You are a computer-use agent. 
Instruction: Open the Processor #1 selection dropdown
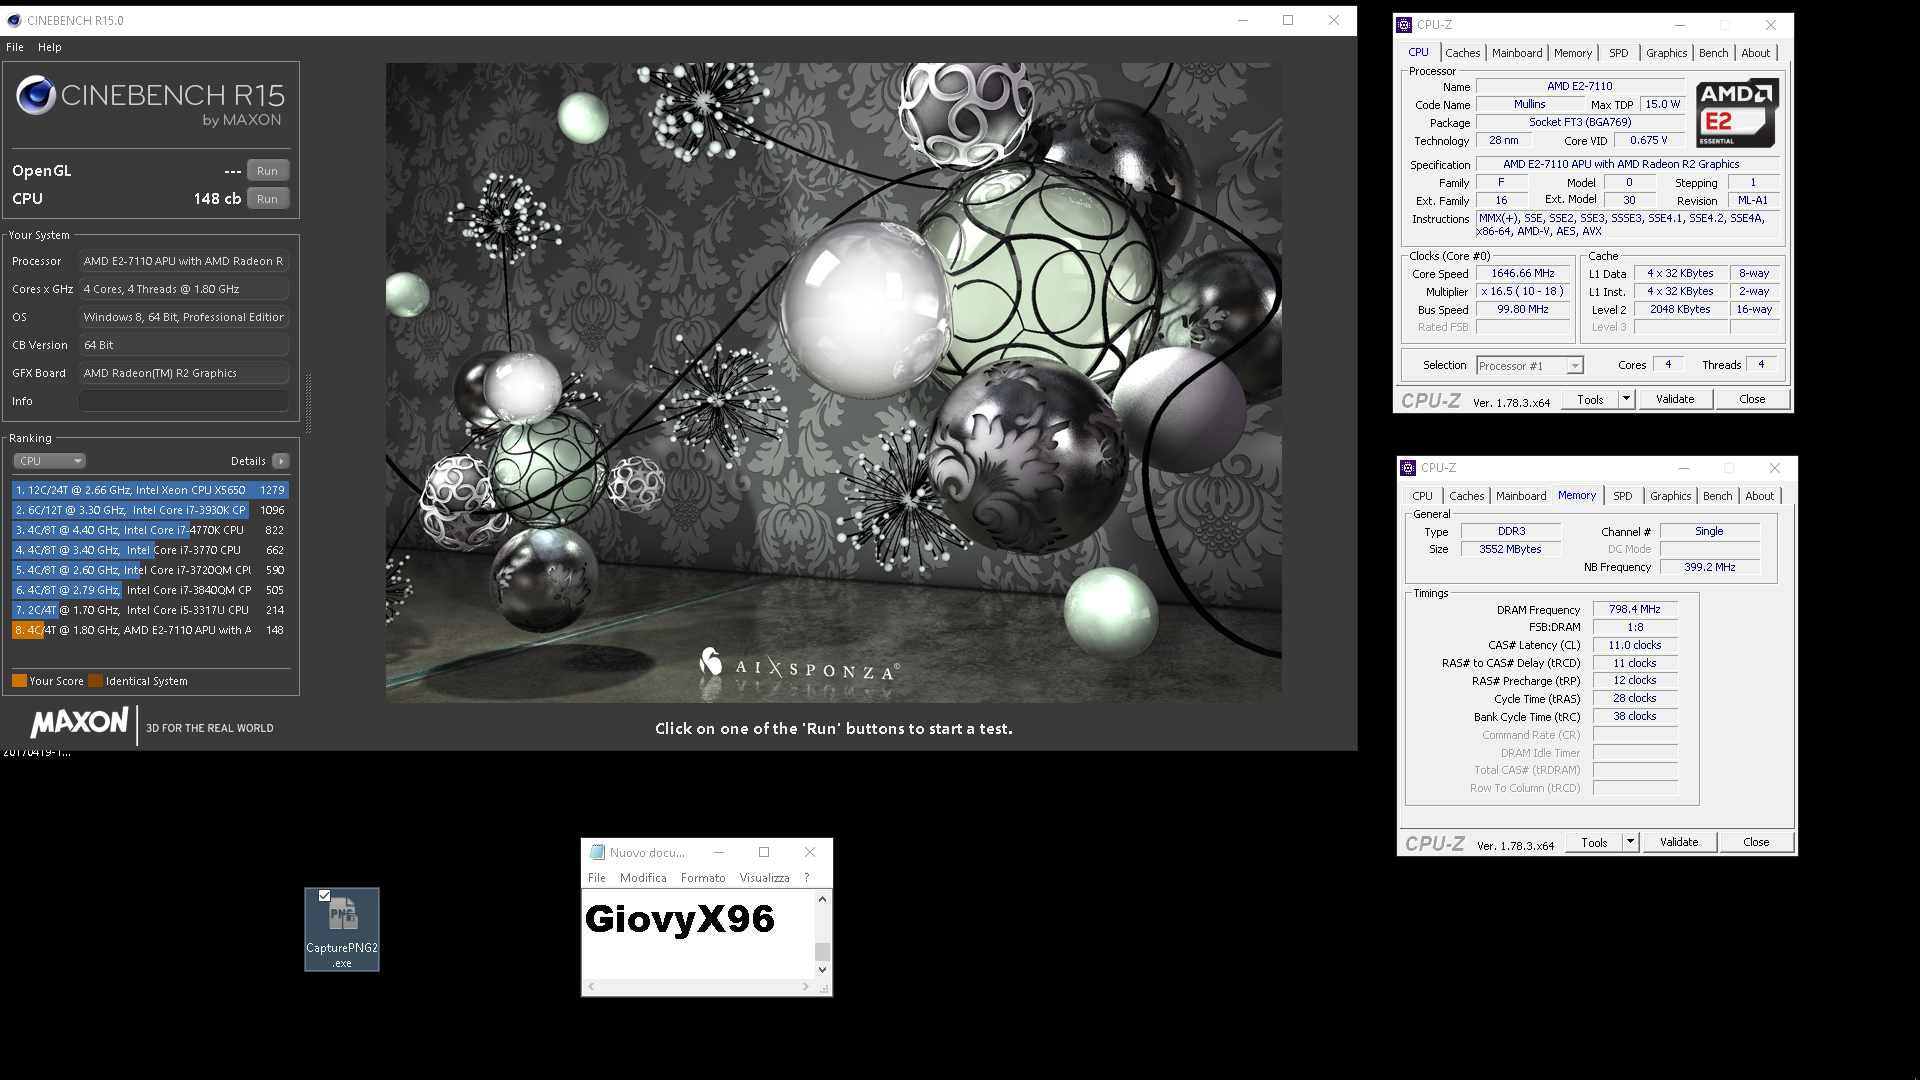(x=1530, y=366)
